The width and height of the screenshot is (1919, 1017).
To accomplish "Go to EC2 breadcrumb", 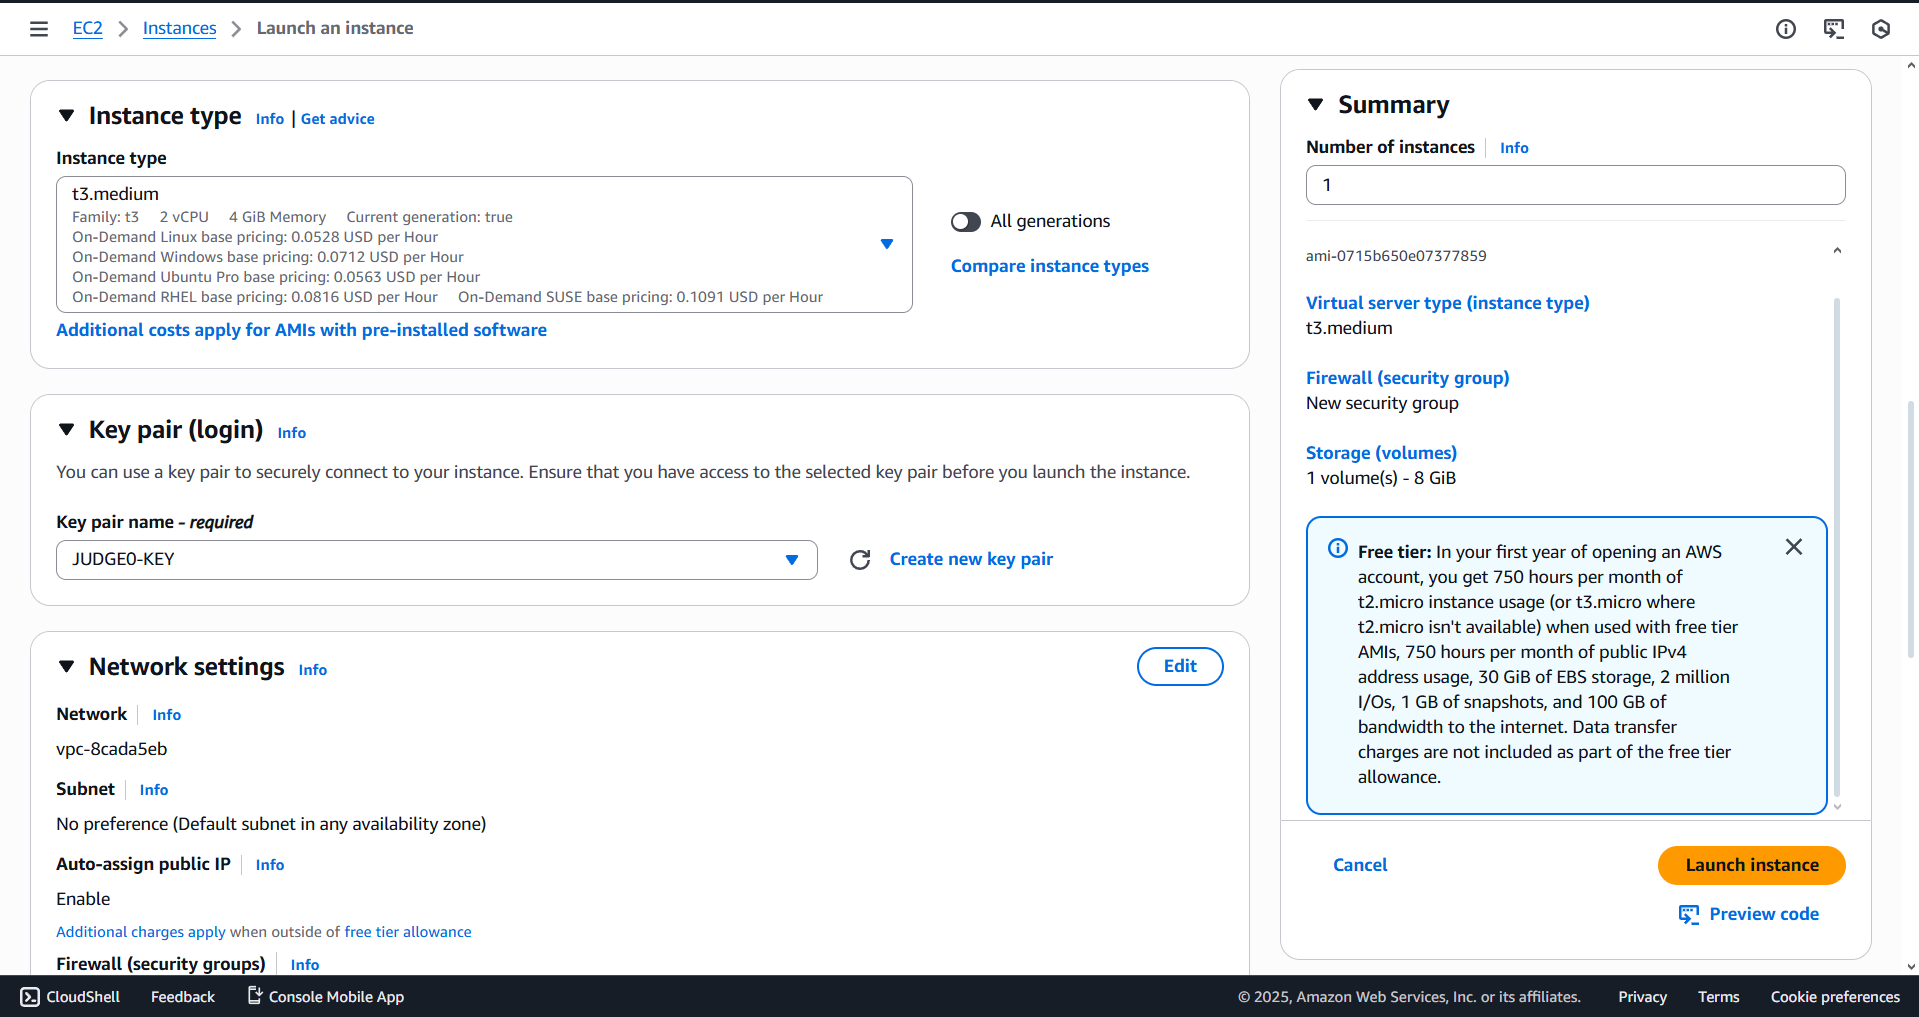I will 88,29.
